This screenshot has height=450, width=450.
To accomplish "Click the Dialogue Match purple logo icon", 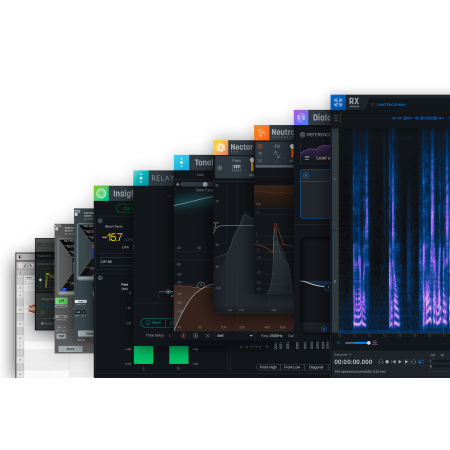I will (301, 117).
